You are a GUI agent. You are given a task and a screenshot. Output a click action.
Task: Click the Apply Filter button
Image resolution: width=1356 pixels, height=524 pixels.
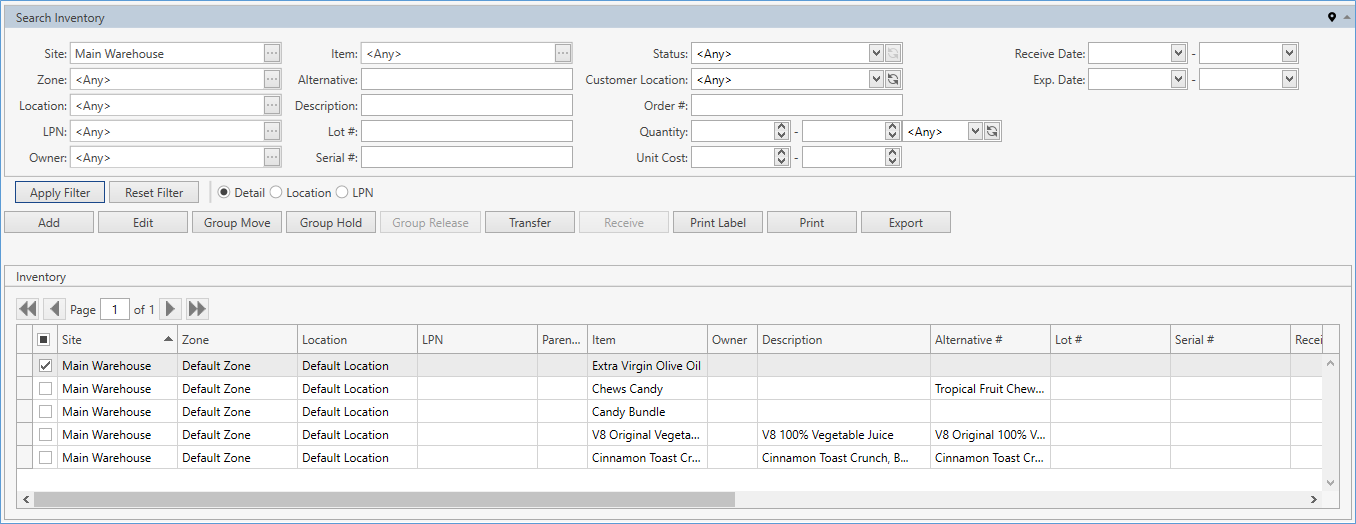[60, 193]
